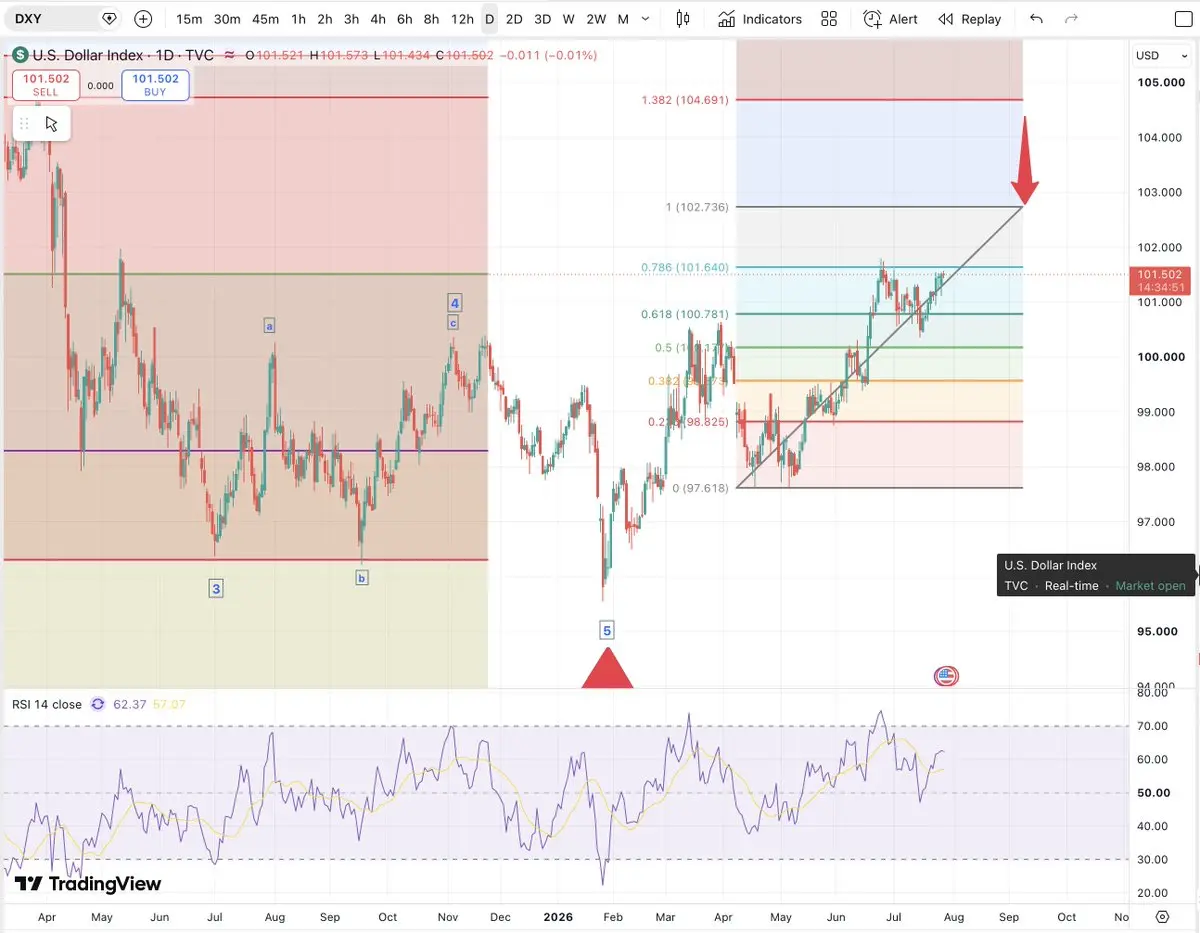Click the 2026 year label on time axis
This screenshot has width=1200, height=933.
558,917
